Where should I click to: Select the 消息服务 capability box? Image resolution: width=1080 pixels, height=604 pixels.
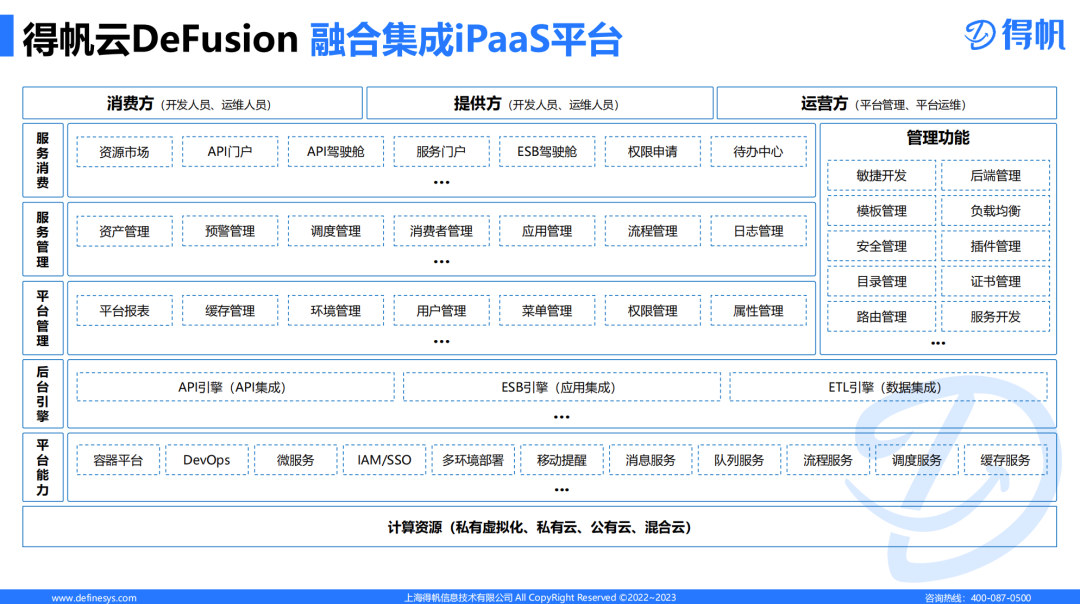648,459
